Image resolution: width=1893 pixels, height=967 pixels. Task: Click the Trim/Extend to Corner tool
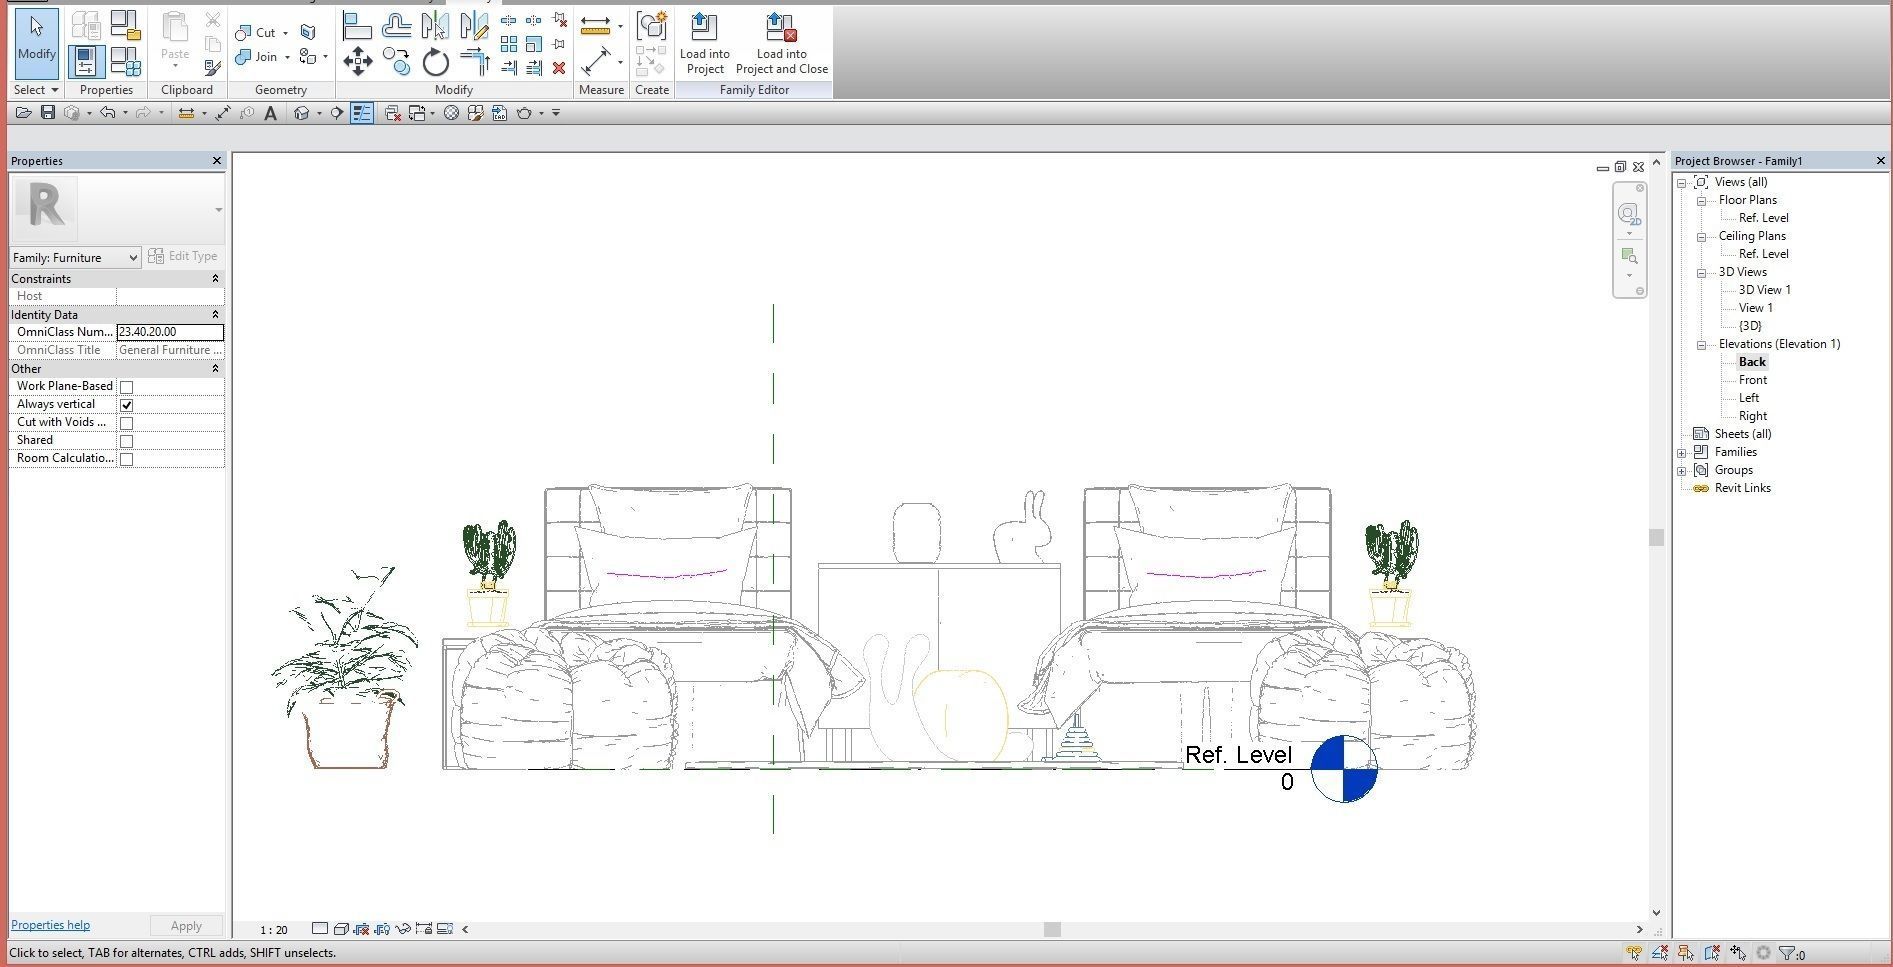474,62
